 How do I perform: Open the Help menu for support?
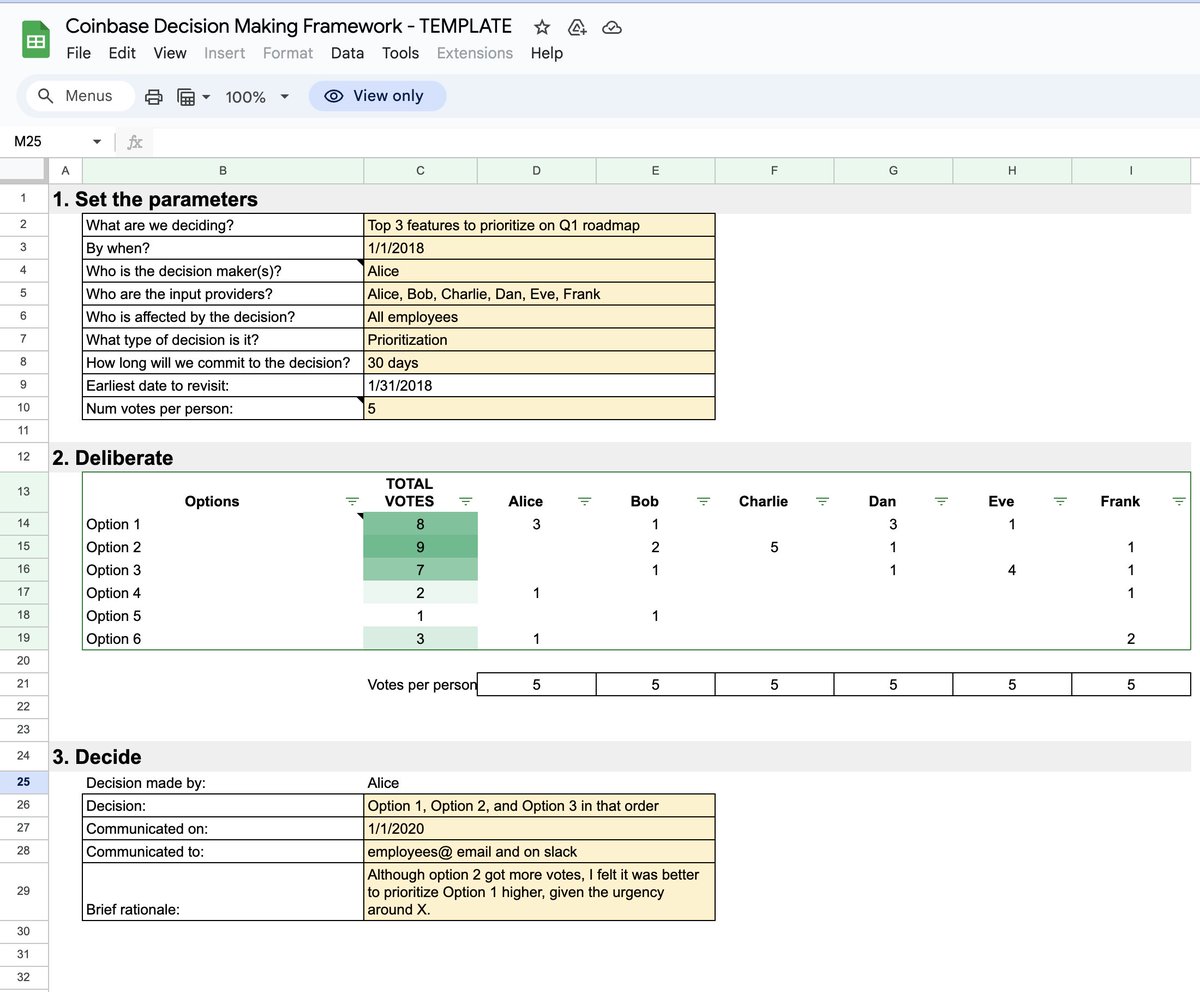pos(546,53)
